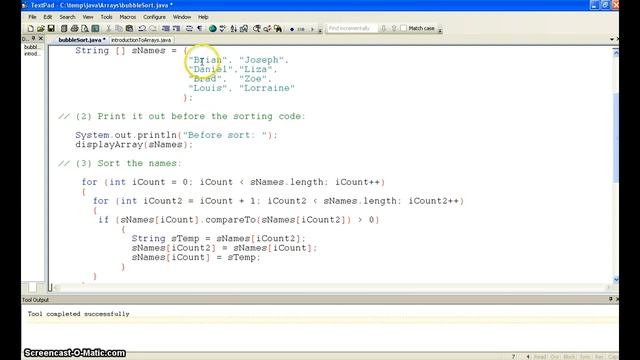The image size is (640, 360).
Task: Switch to the introductionToArrays.java tab
Action: pos(141,40)
